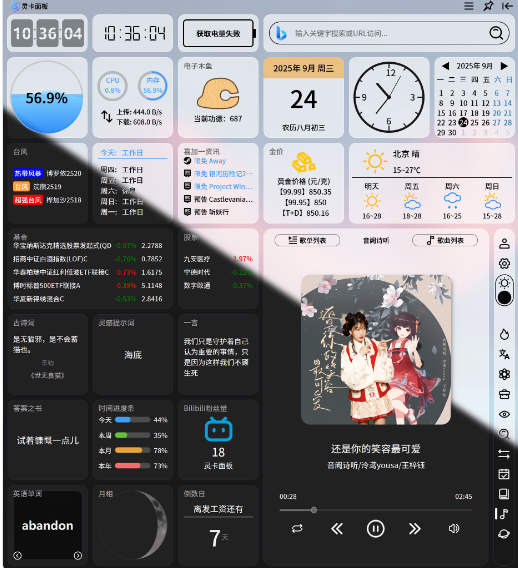The width and height of the screenshot is (518, 568).
Task: Open the toolbox icon in the sidebar
Action: point(504,394)
